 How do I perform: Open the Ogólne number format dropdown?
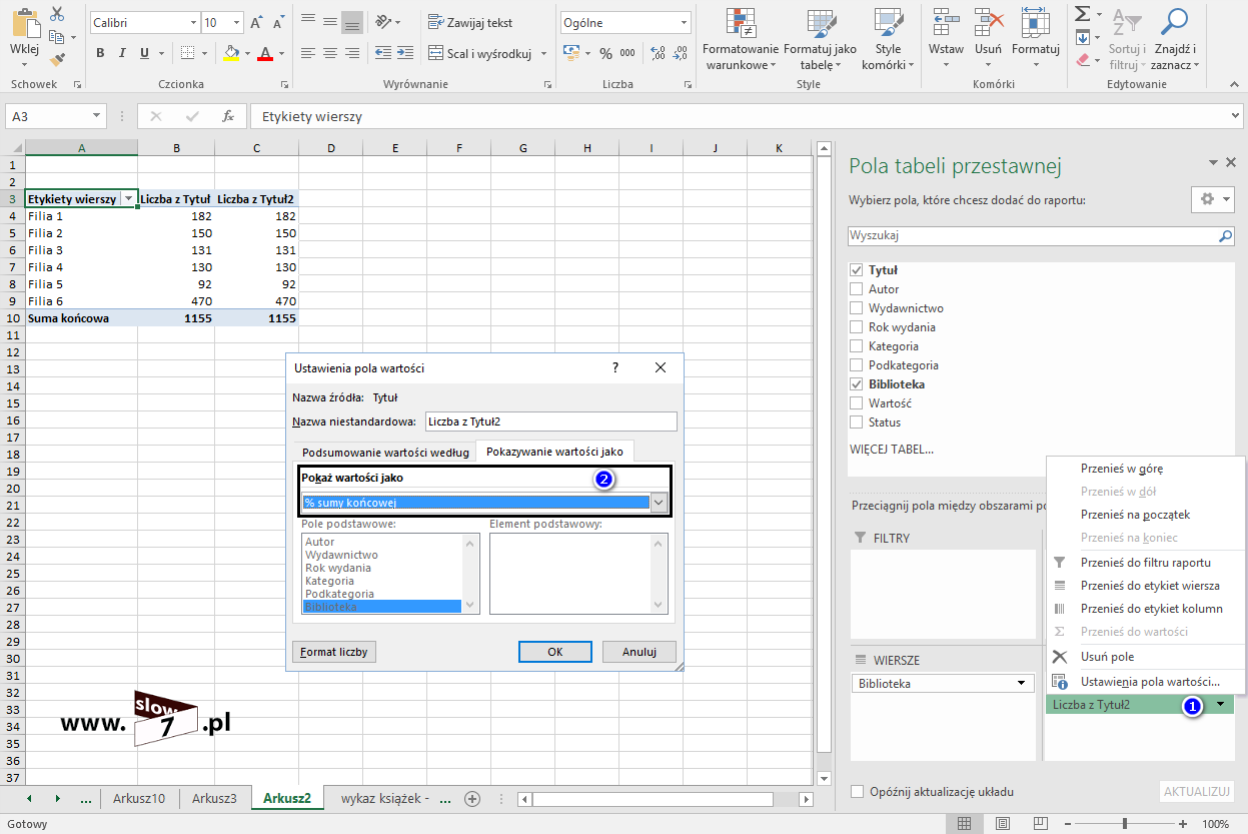pos(684,22)
